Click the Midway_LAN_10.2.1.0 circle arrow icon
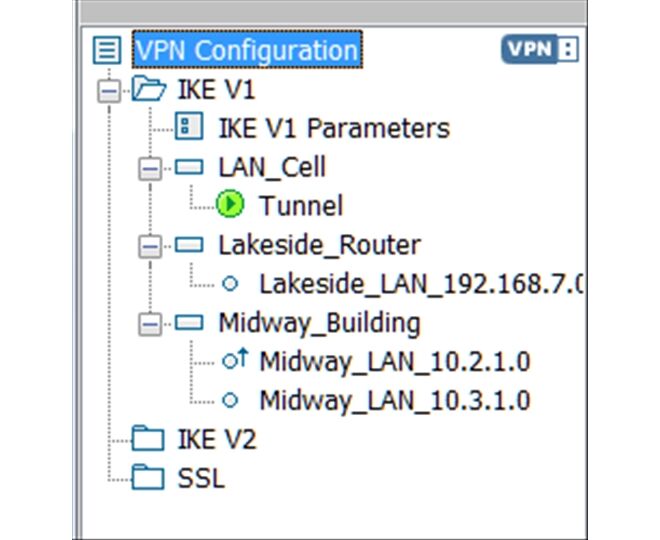 pos(234,361)
